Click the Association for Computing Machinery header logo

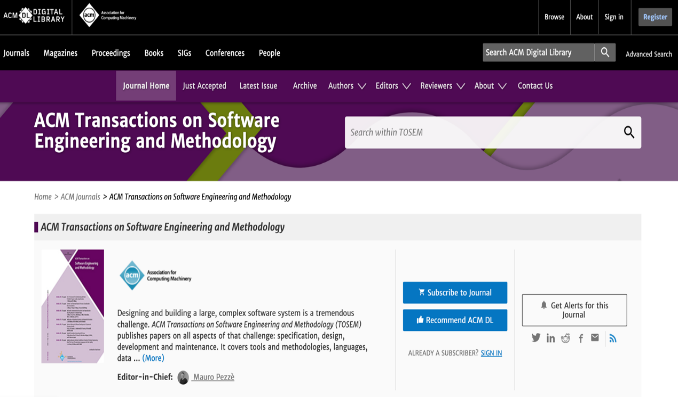108,16
